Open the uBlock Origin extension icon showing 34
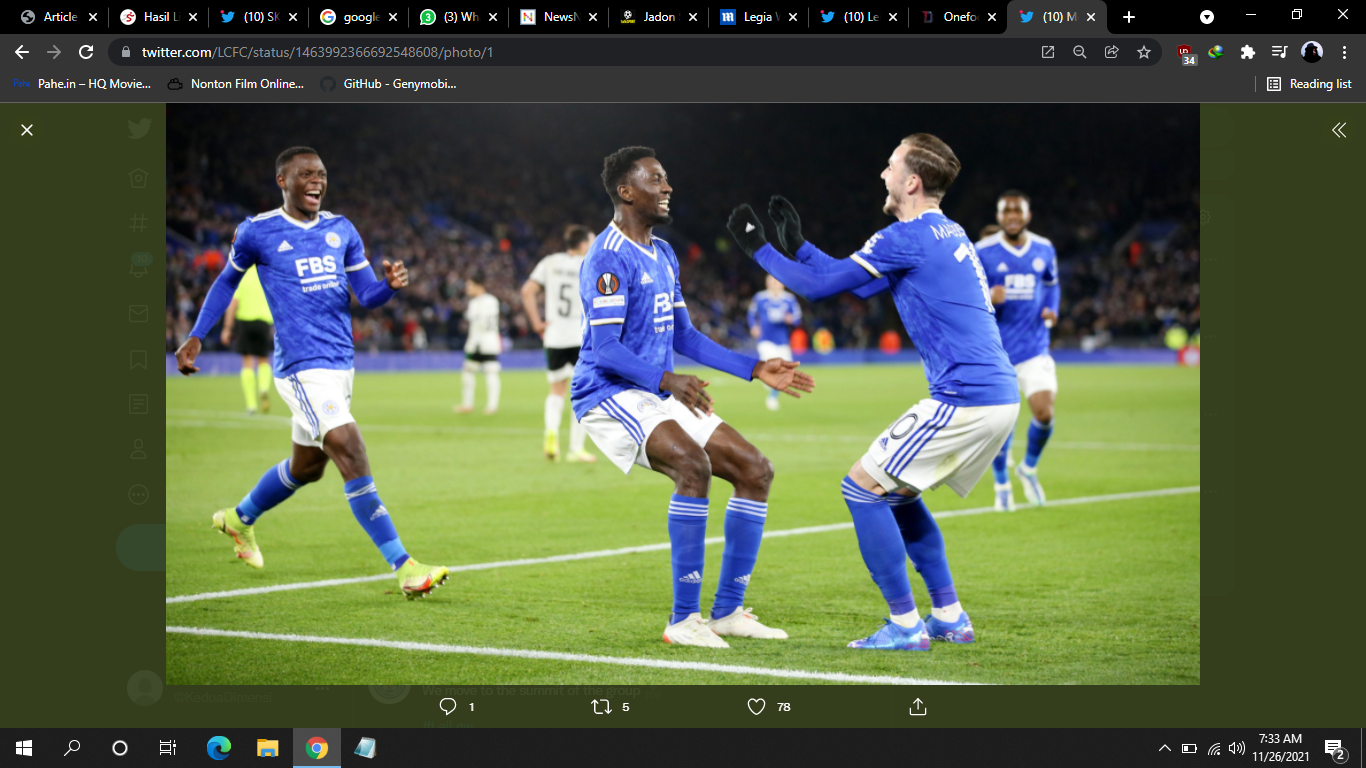 (x=1187, y=53)
